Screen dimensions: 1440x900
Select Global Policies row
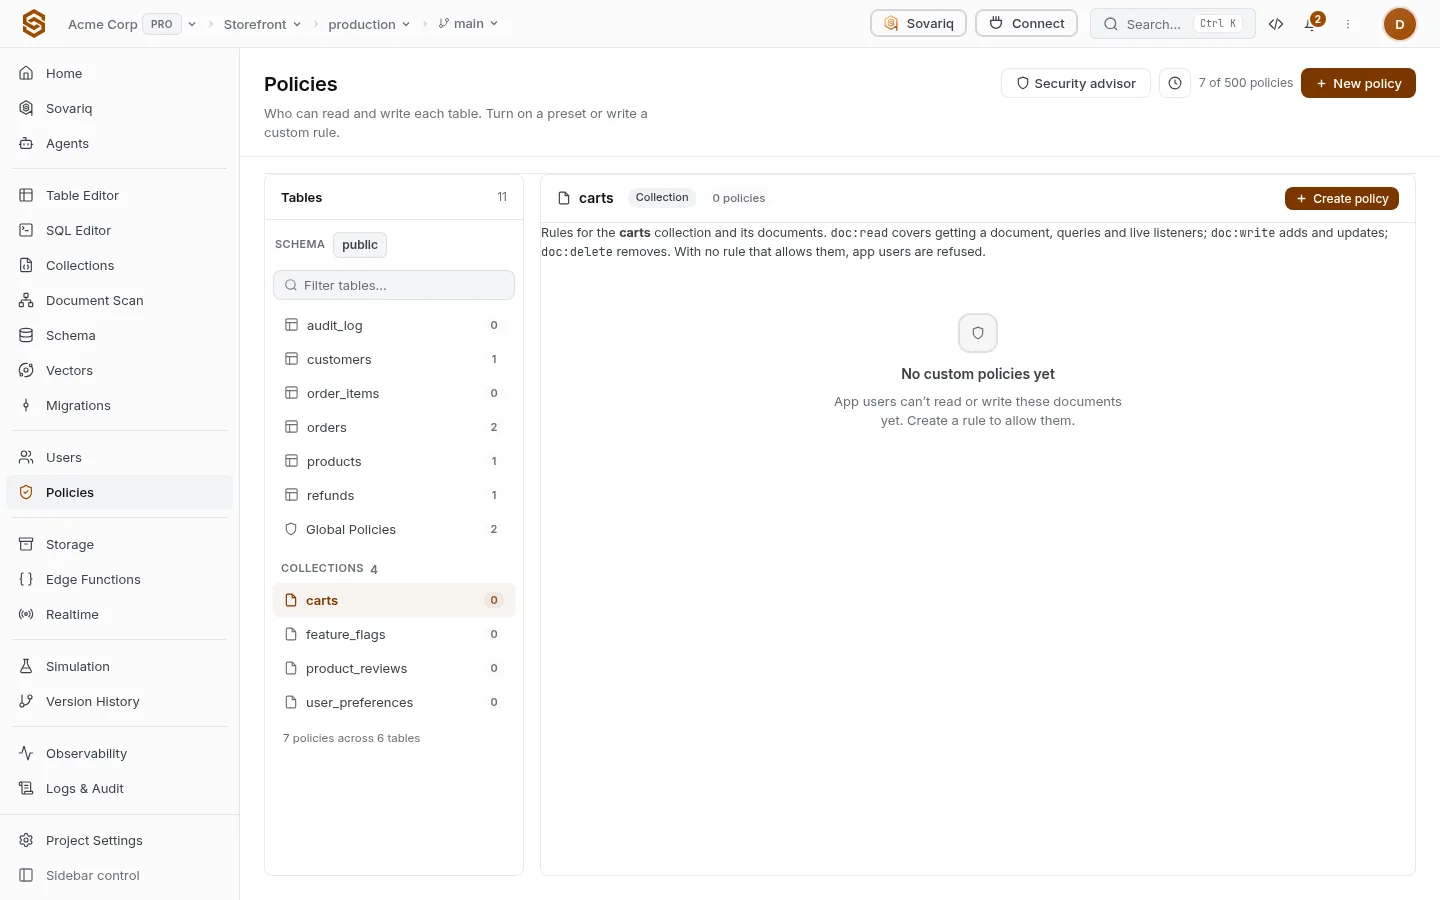coord(394,529)
